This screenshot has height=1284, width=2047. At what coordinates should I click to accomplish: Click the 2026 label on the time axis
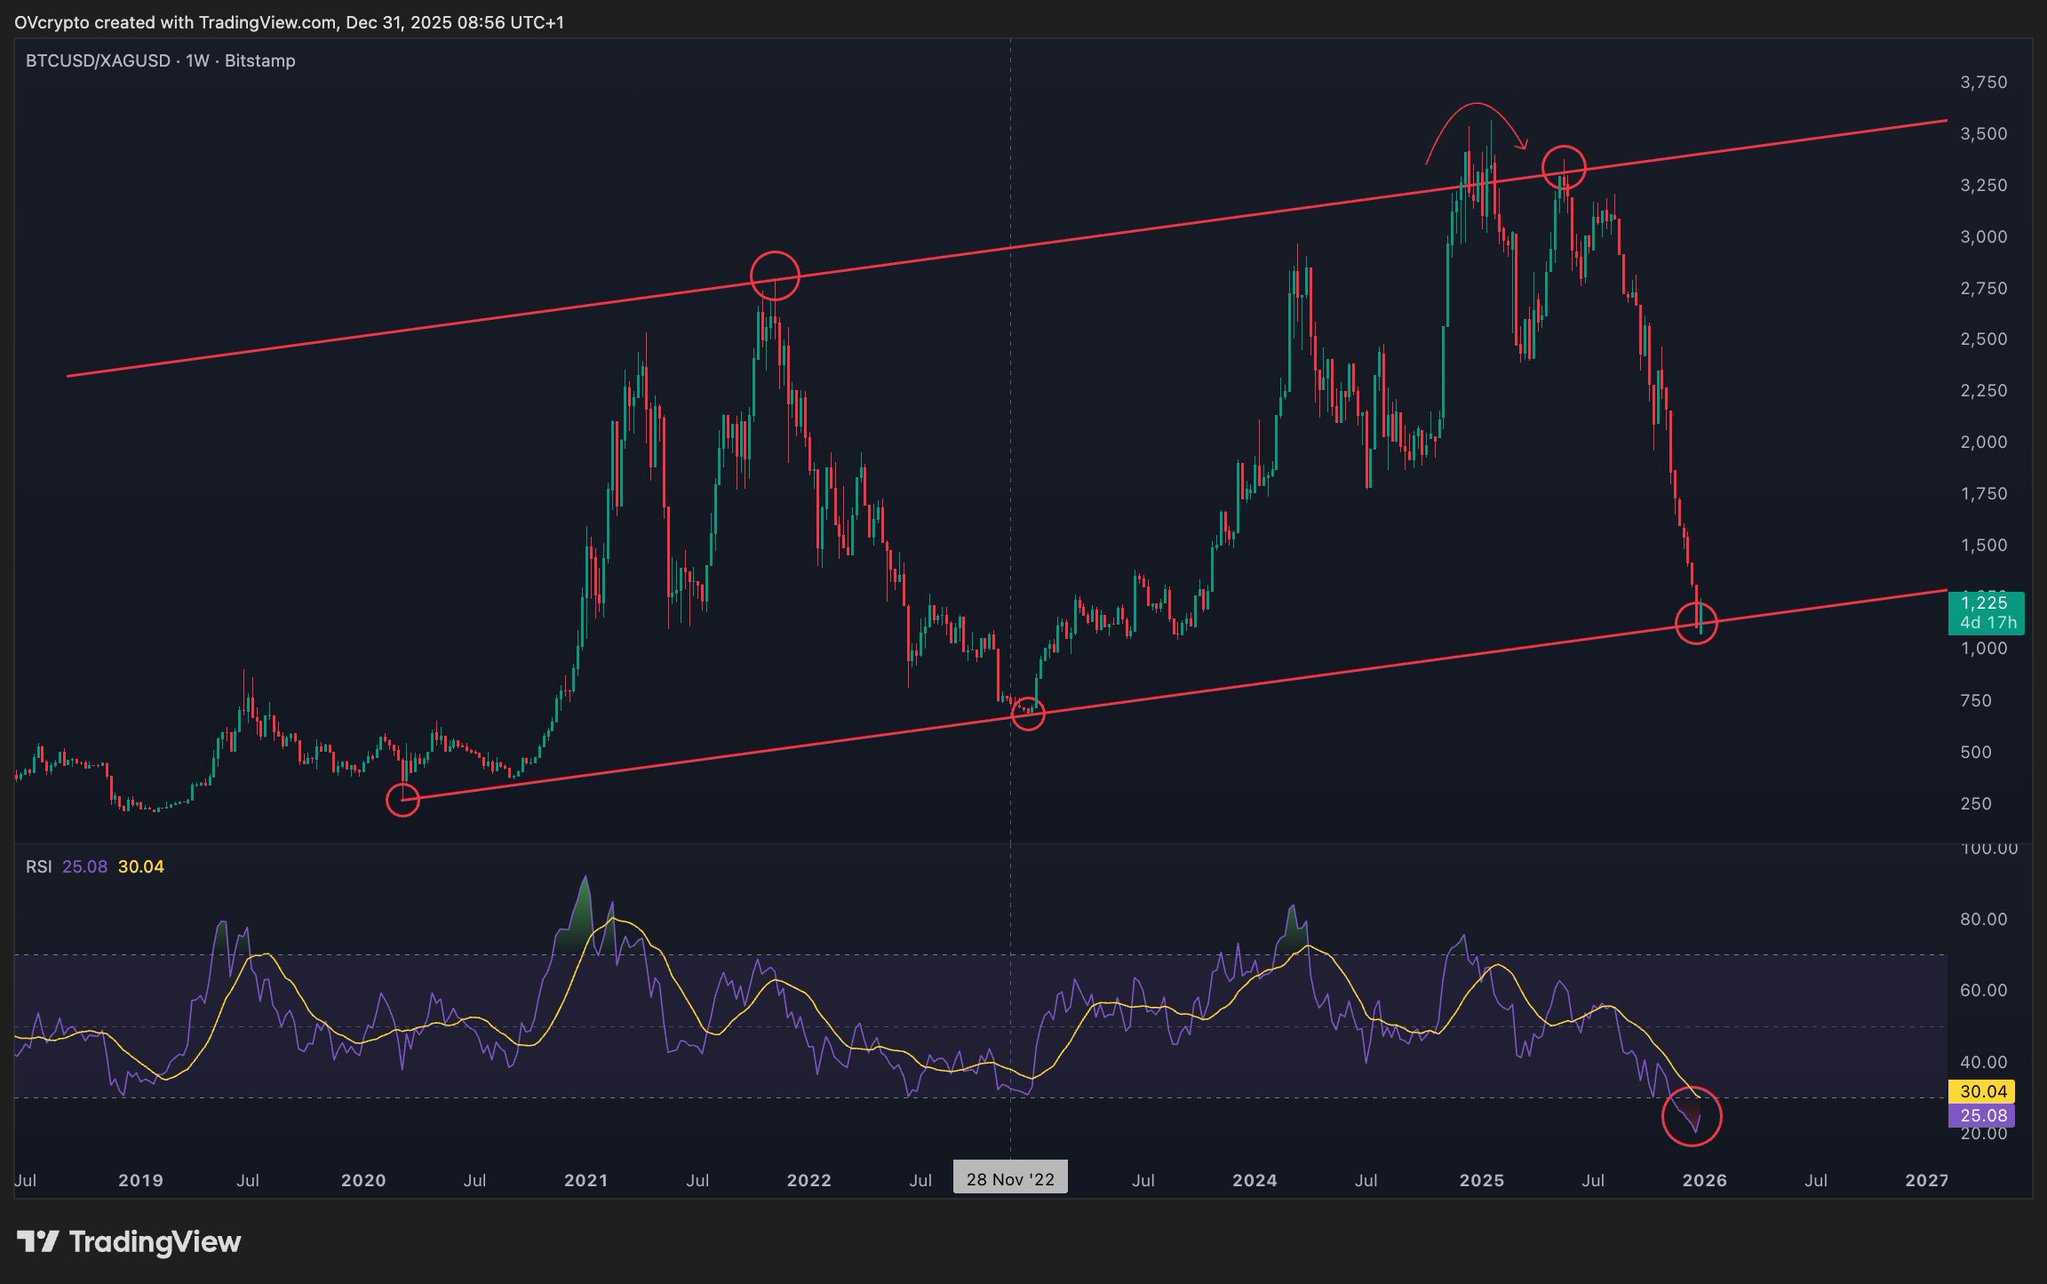click(1704, 1180)
